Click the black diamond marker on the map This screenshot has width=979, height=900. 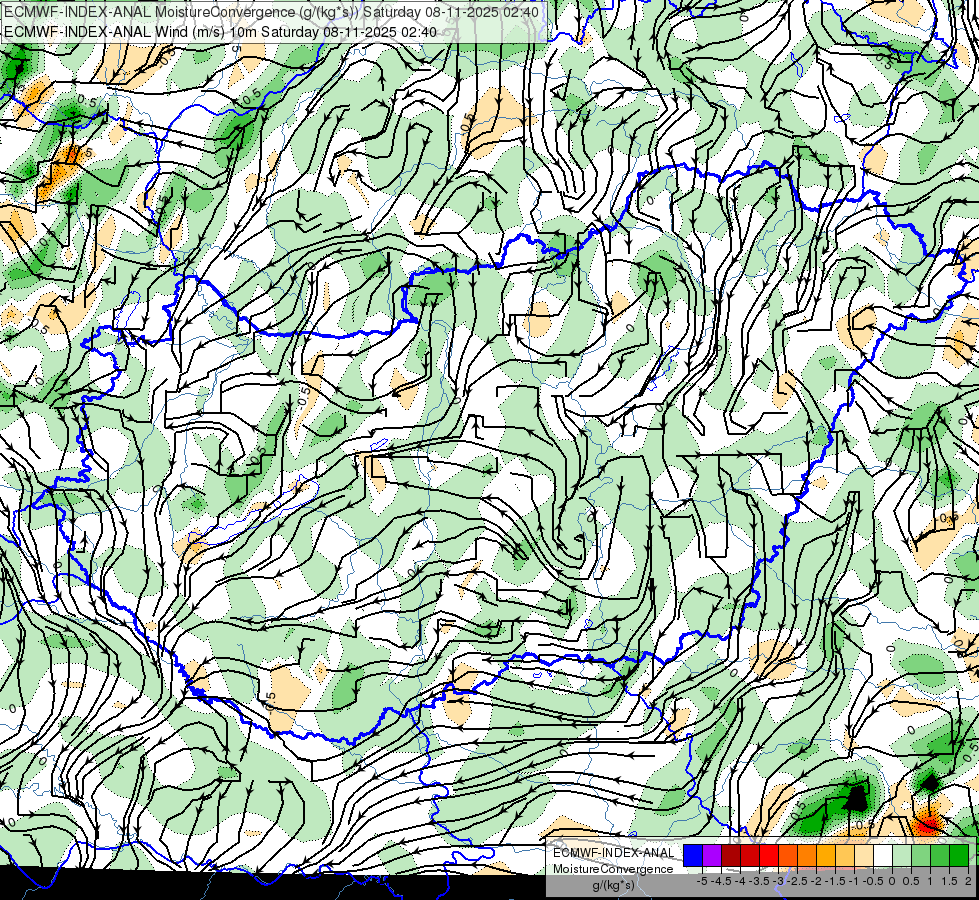[x=930, y=783]
